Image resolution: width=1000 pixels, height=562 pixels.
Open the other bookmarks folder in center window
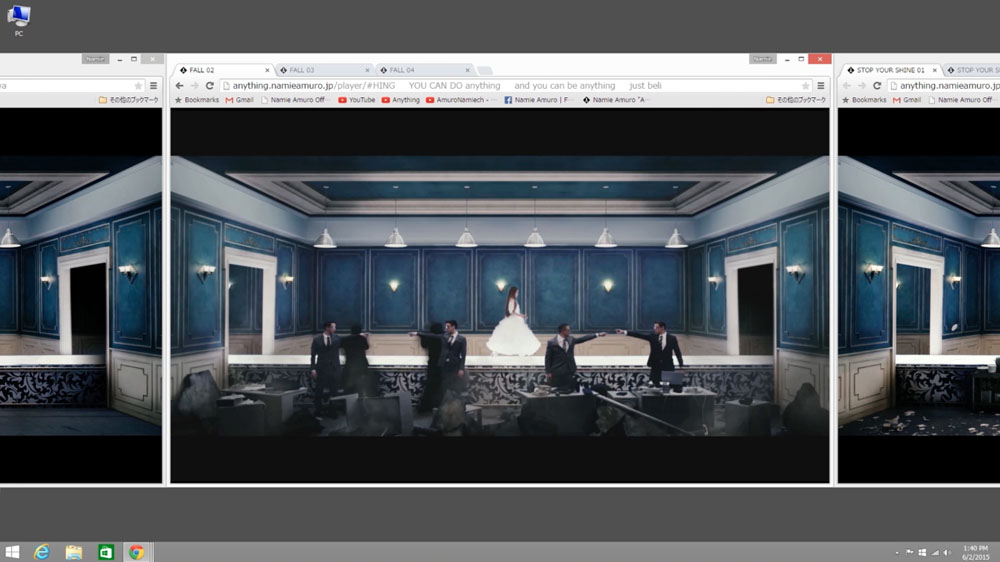(x=796, y=100)
